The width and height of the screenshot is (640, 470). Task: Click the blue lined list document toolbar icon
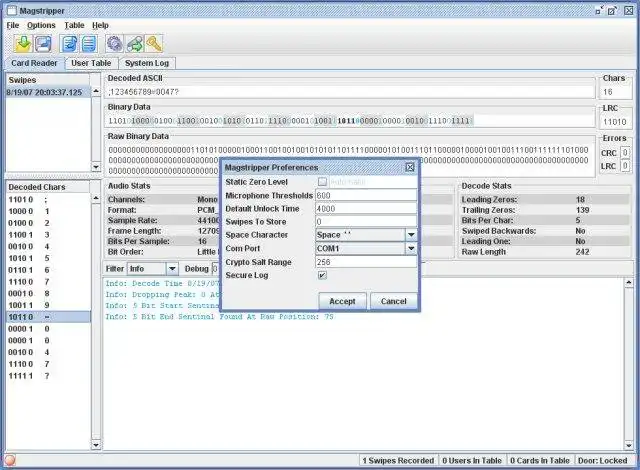pyautogui.click(x=89, y=43)
